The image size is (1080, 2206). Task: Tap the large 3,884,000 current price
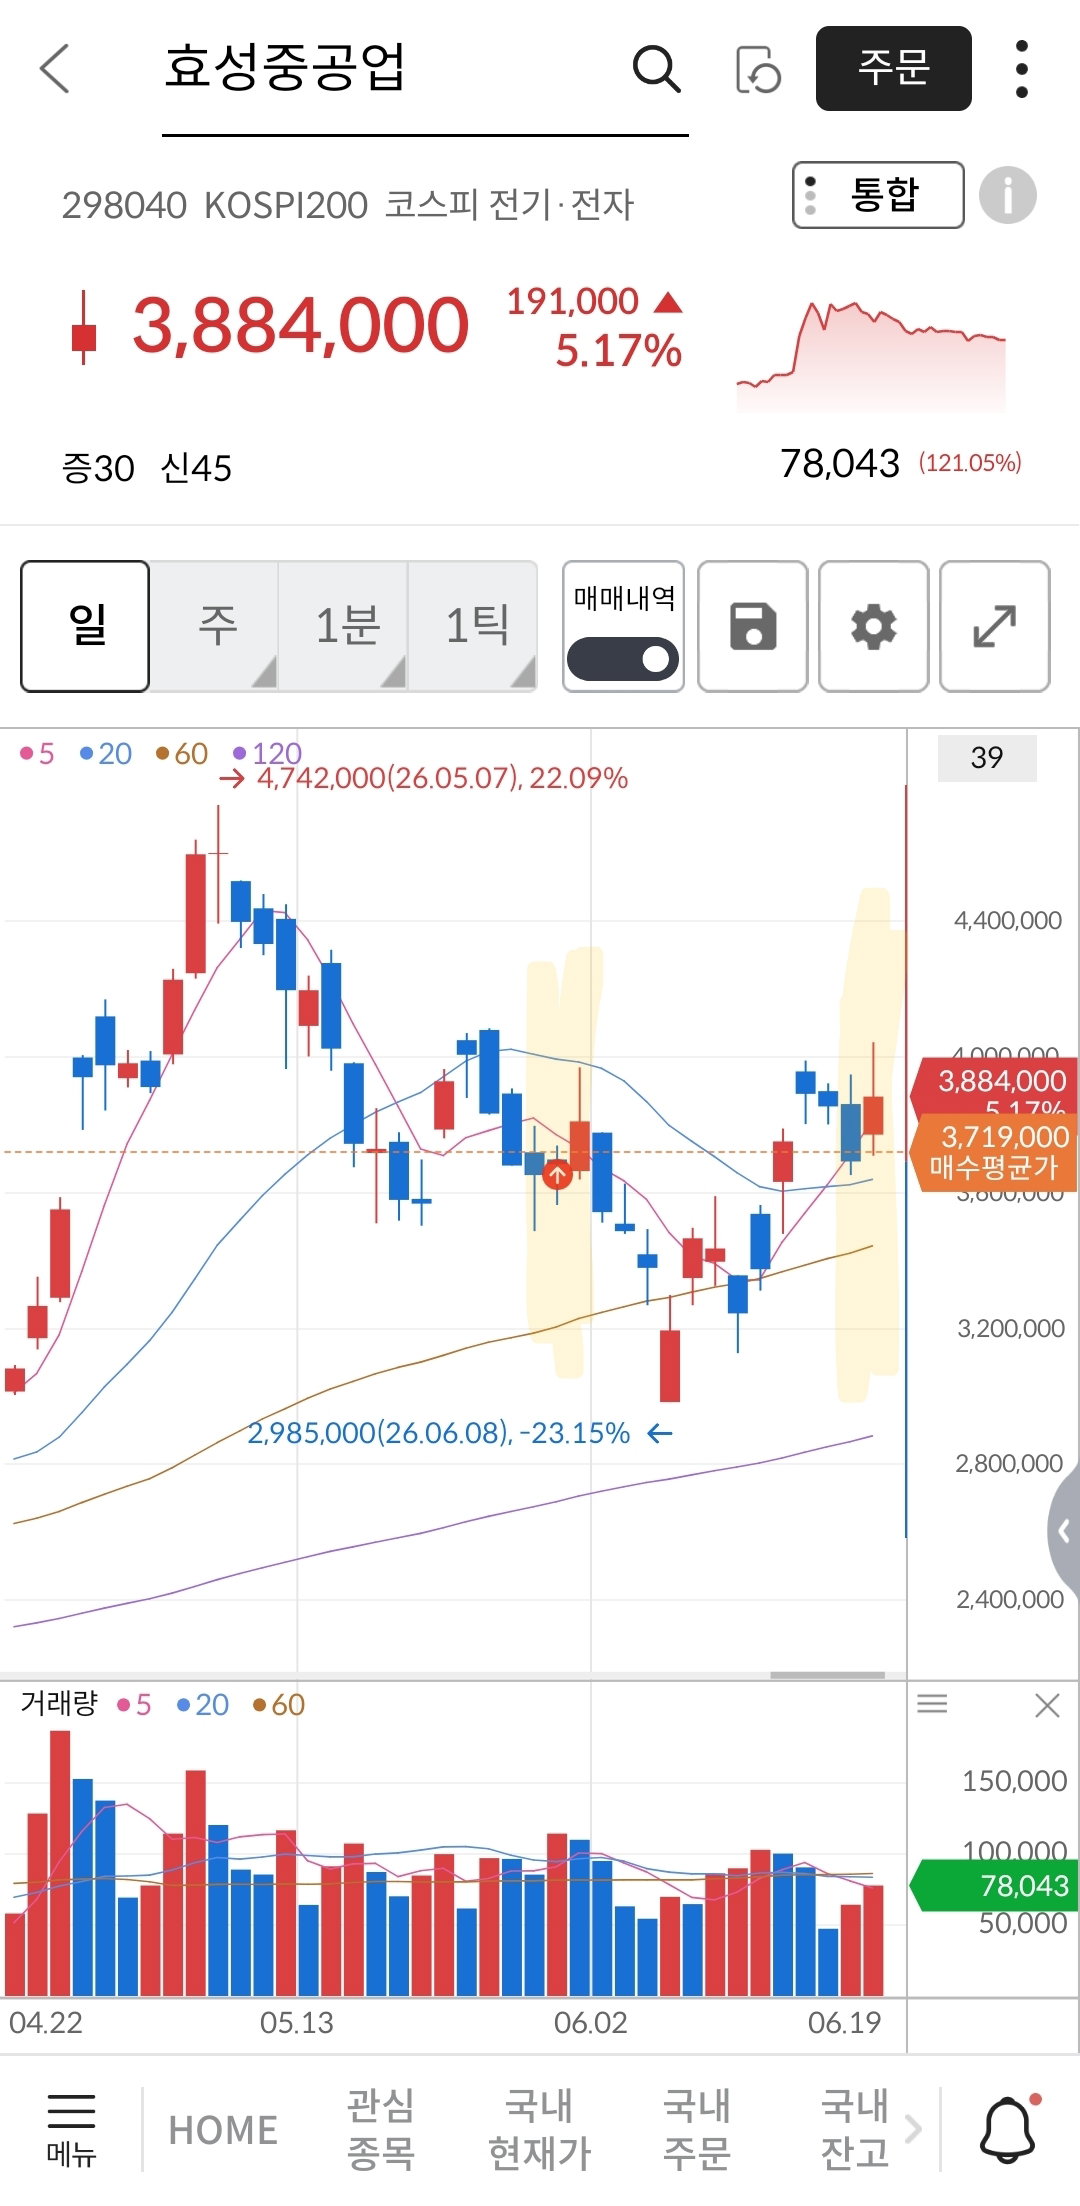tap(300, 326)
